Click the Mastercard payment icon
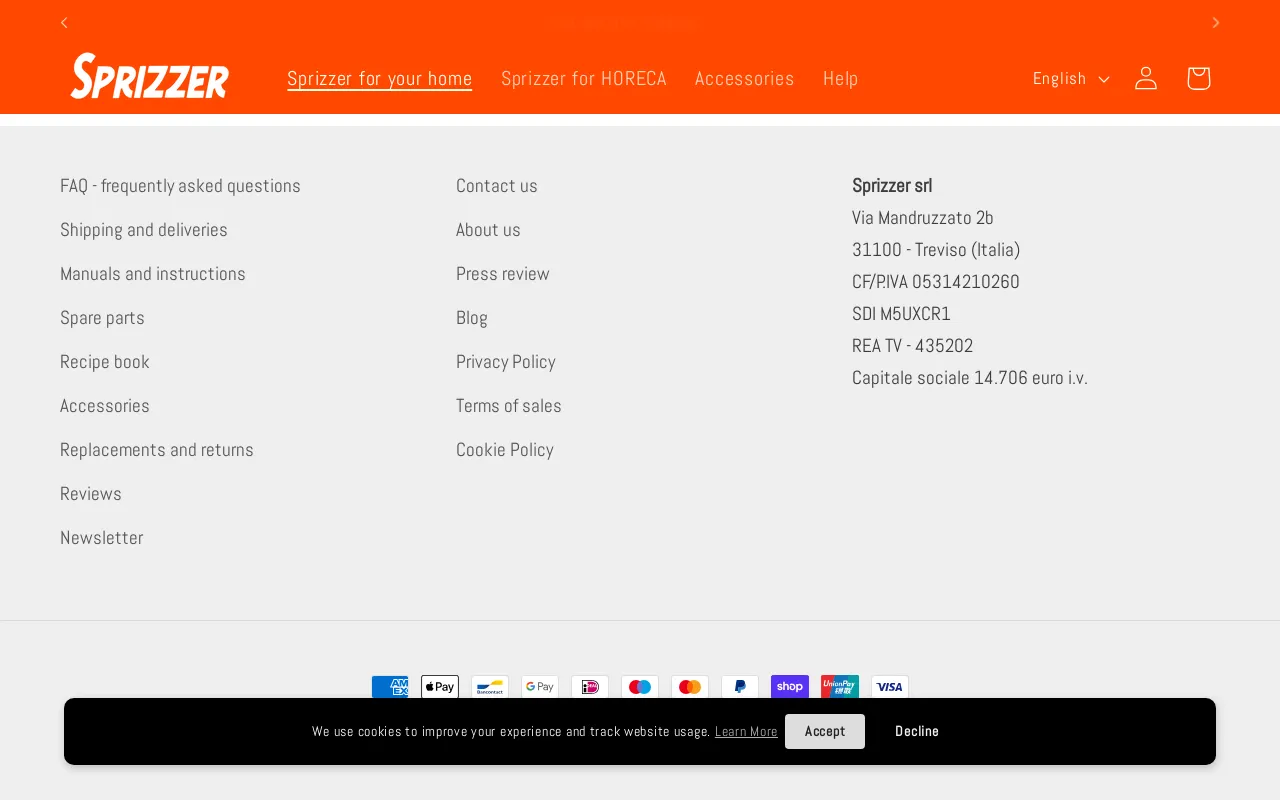1280x800 pixels. [x=690, y=687]
